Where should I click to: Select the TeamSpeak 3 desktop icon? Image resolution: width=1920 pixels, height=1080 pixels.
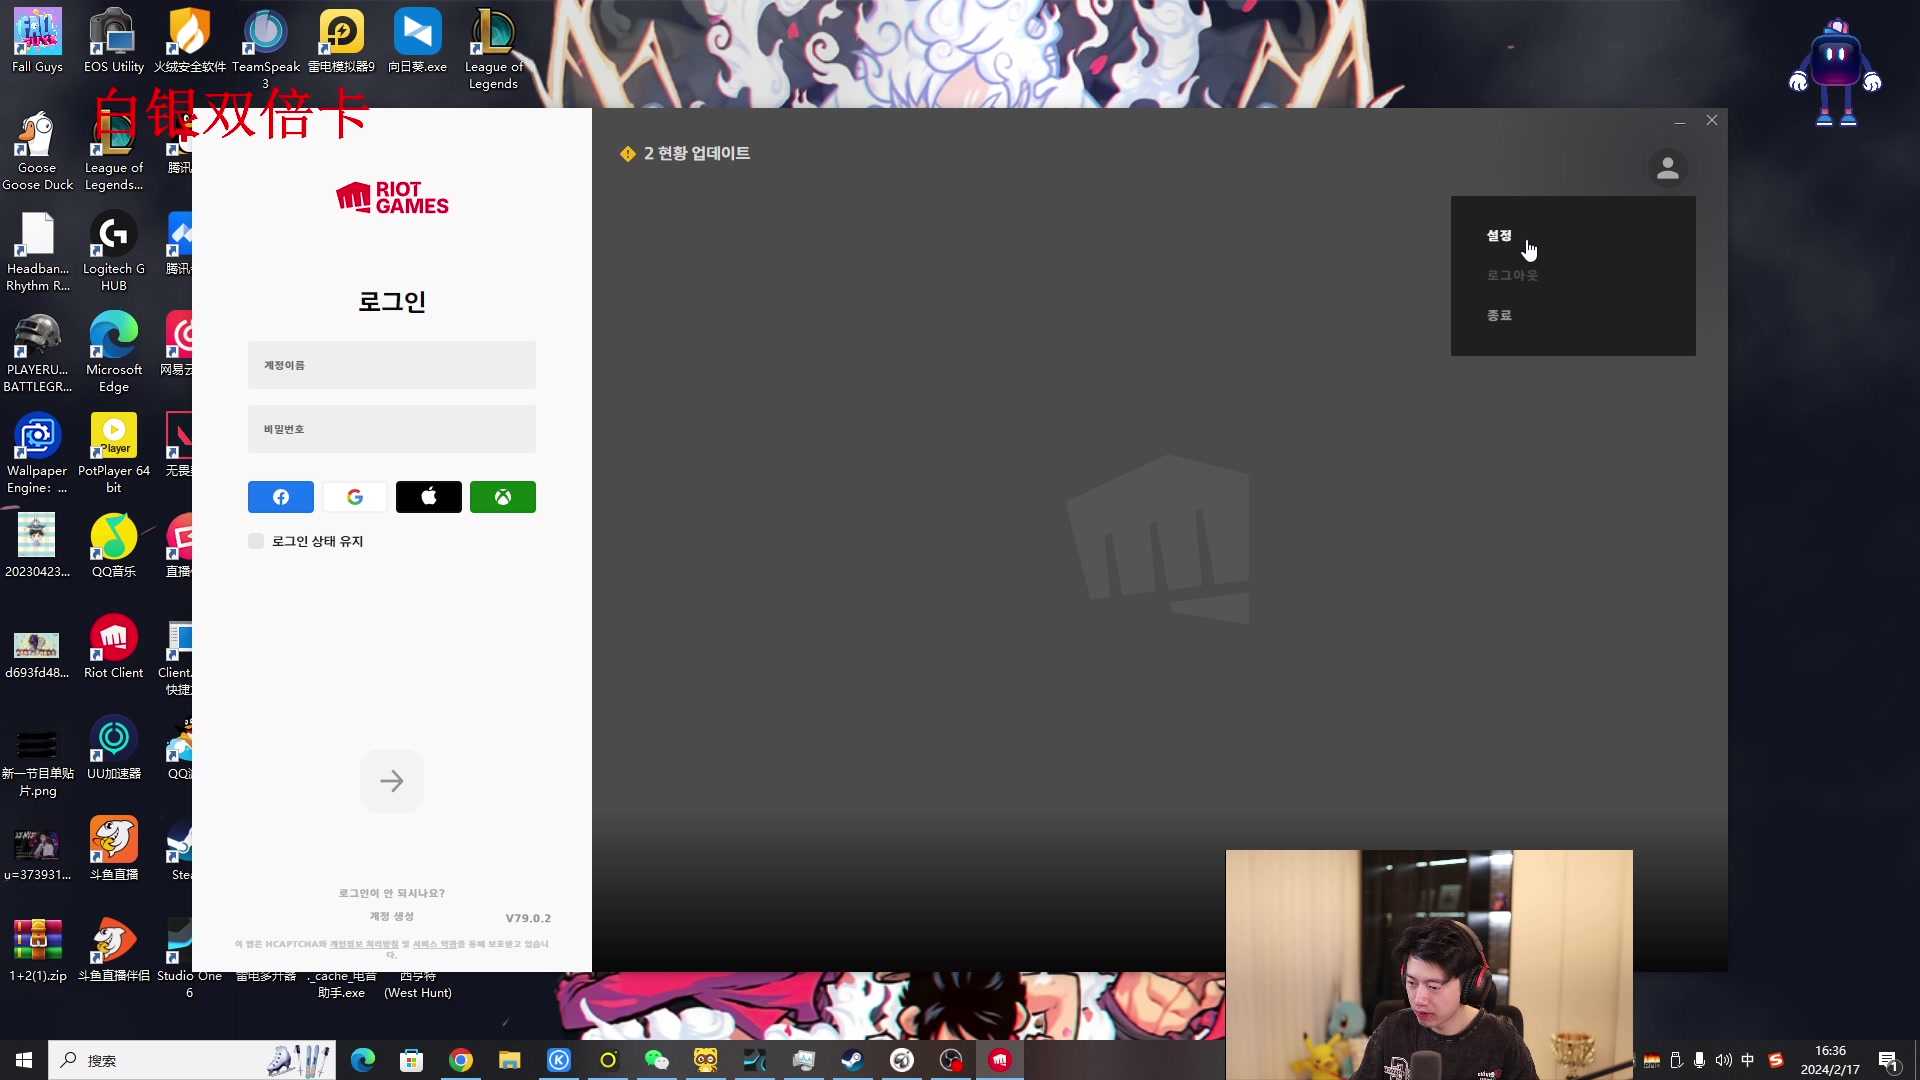tap(266, 49)
